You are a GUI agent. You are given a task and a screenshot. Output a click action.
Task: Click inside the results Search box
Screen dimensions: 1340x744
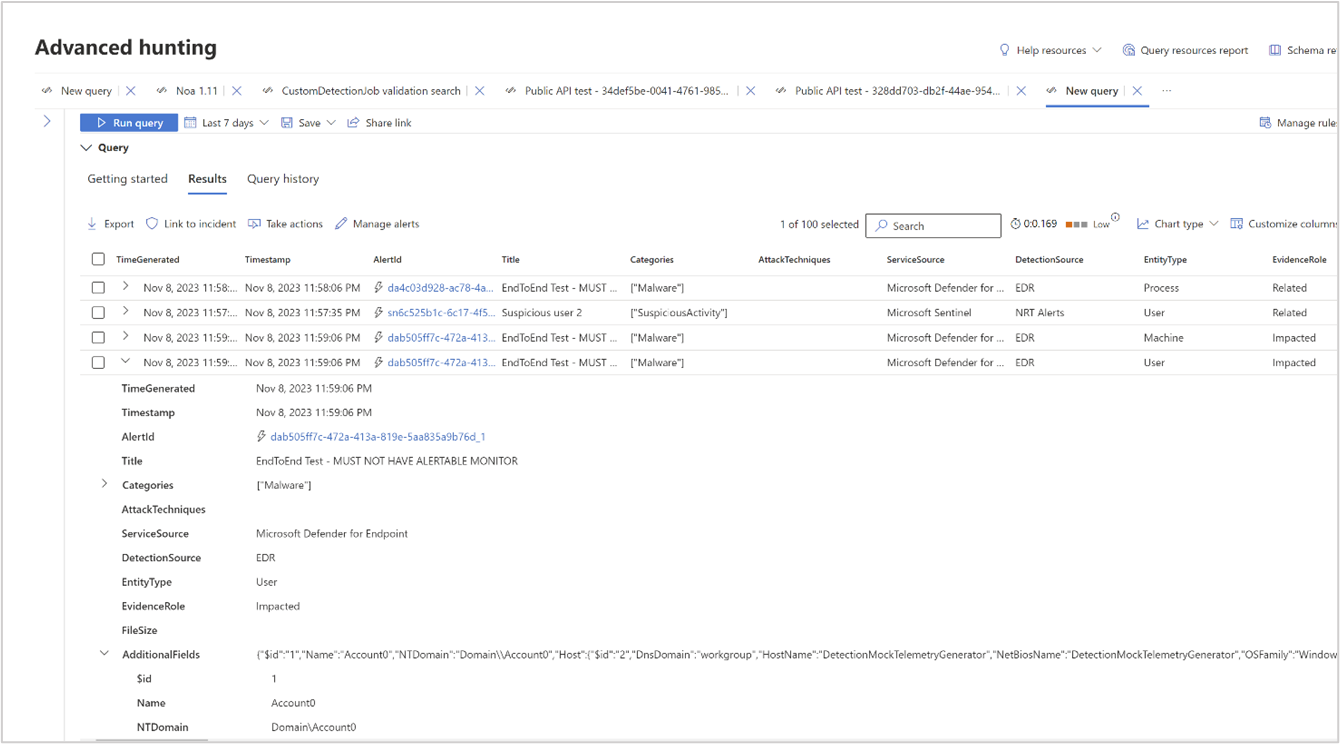933,225
